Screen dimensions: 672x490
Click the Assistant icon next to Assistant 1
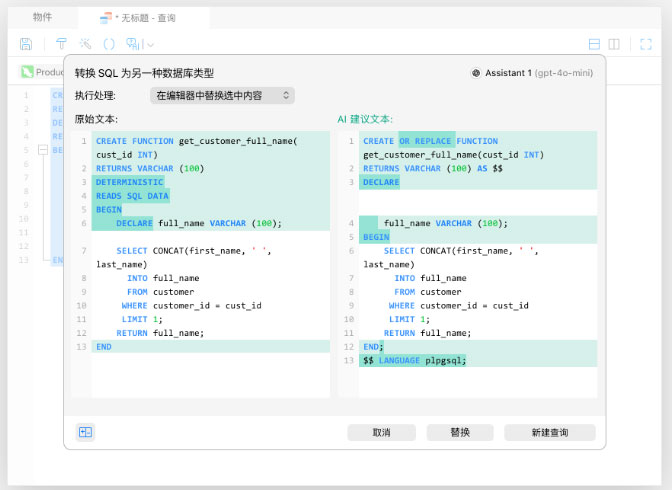(476, 73)
